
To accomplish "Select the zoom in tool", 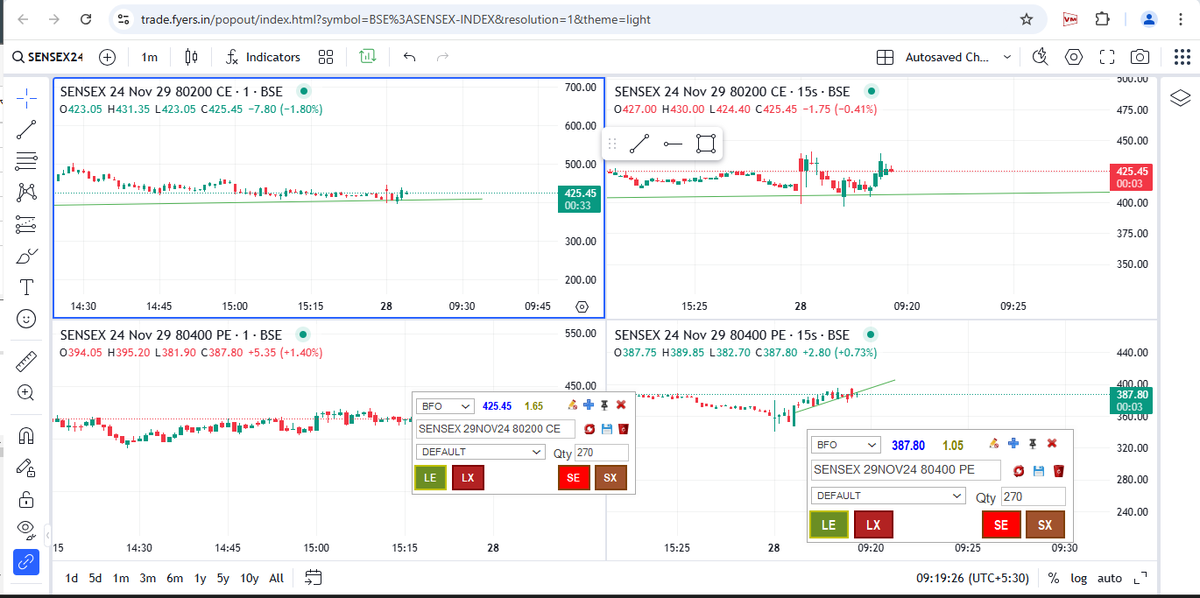I will pyautogui.click(x=27, y=393).
